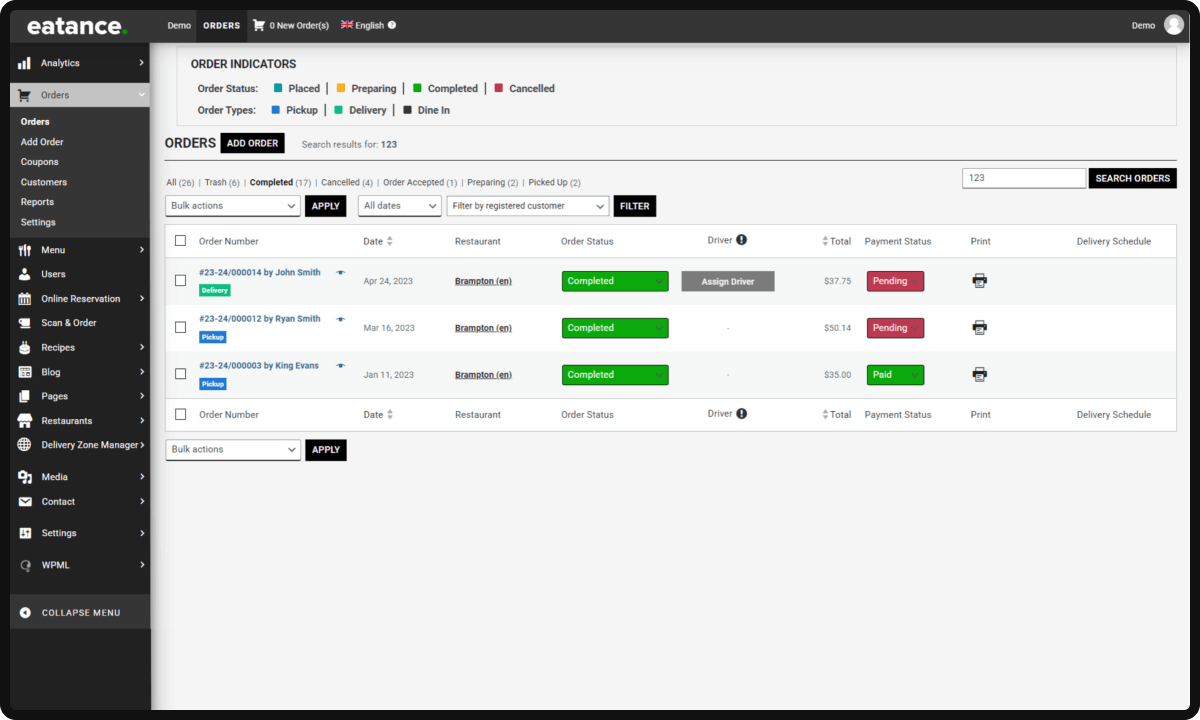View Ryan Smith order via eye icon
The height and width of the screenshot is (720, 1200).
click(x=340, y=319)
